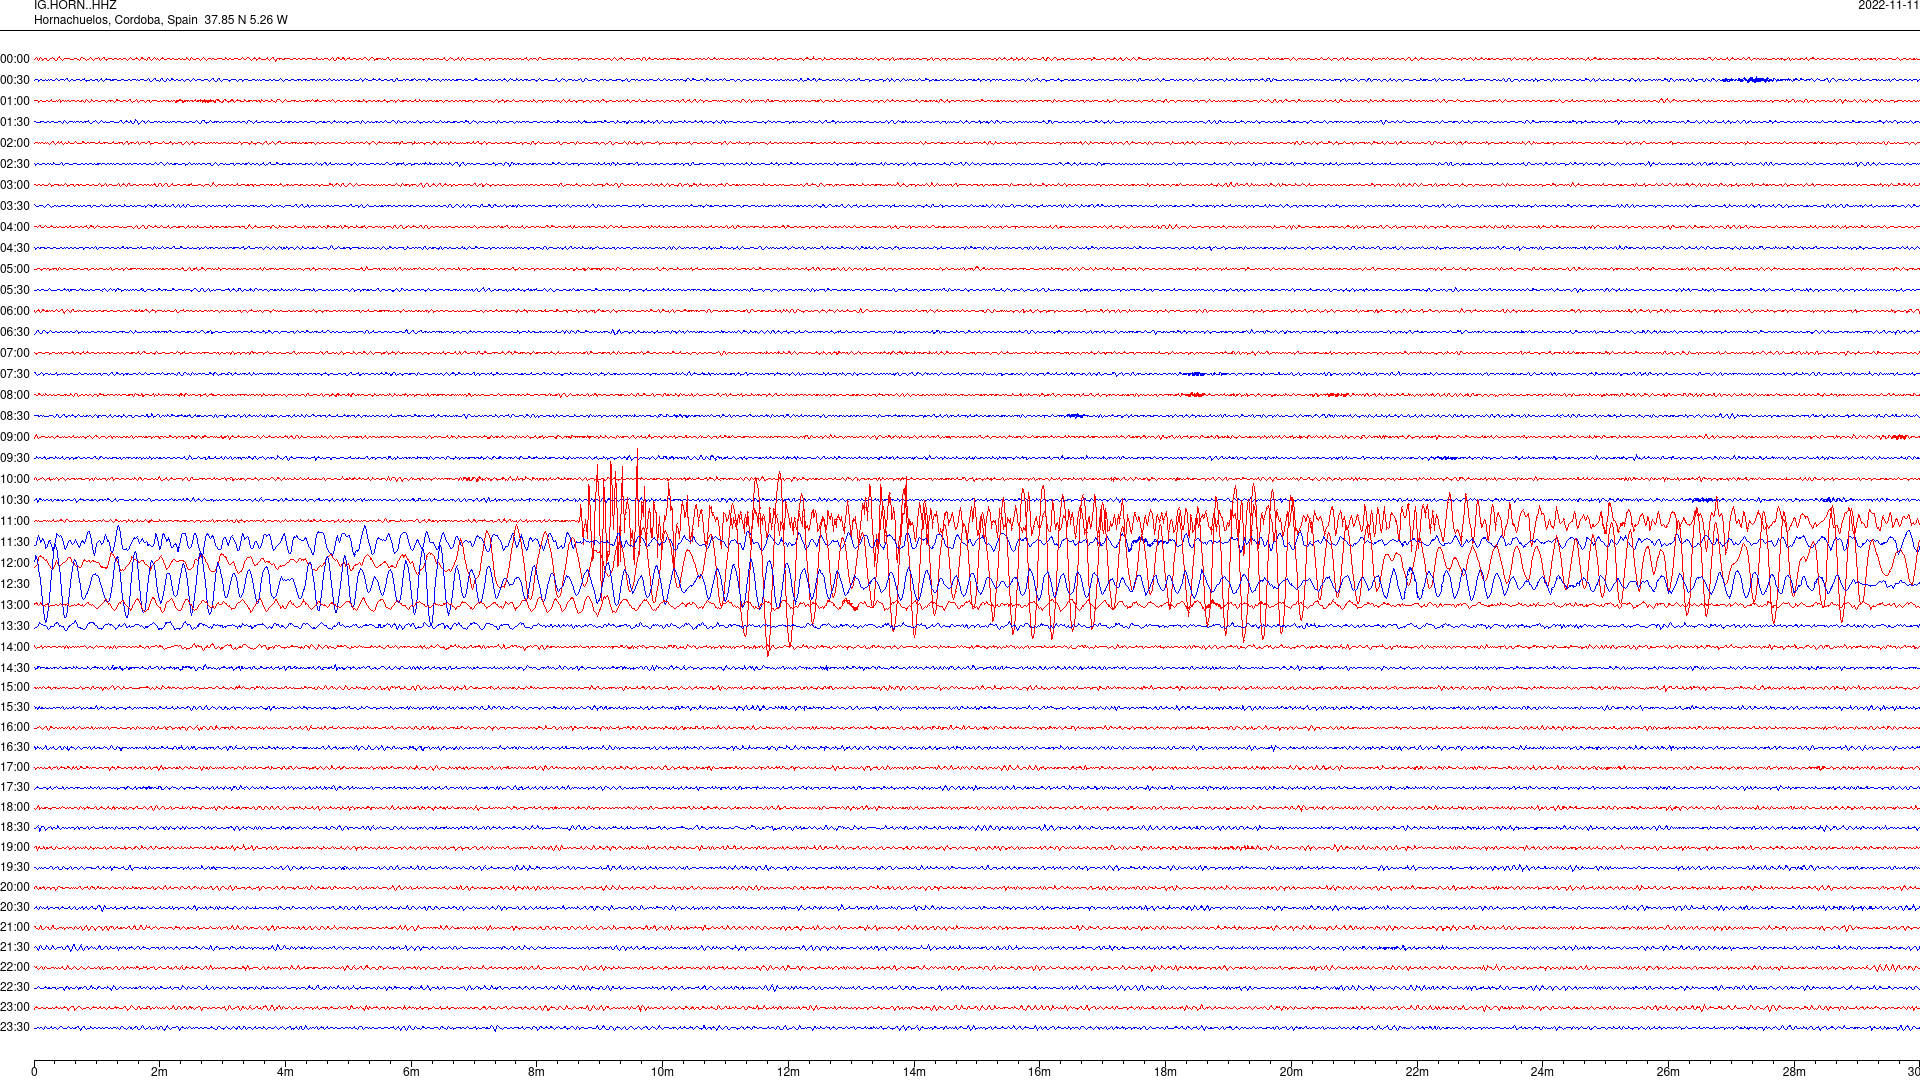
Task: Select the 01:30 trace time label
Action: tap(15, 122)
